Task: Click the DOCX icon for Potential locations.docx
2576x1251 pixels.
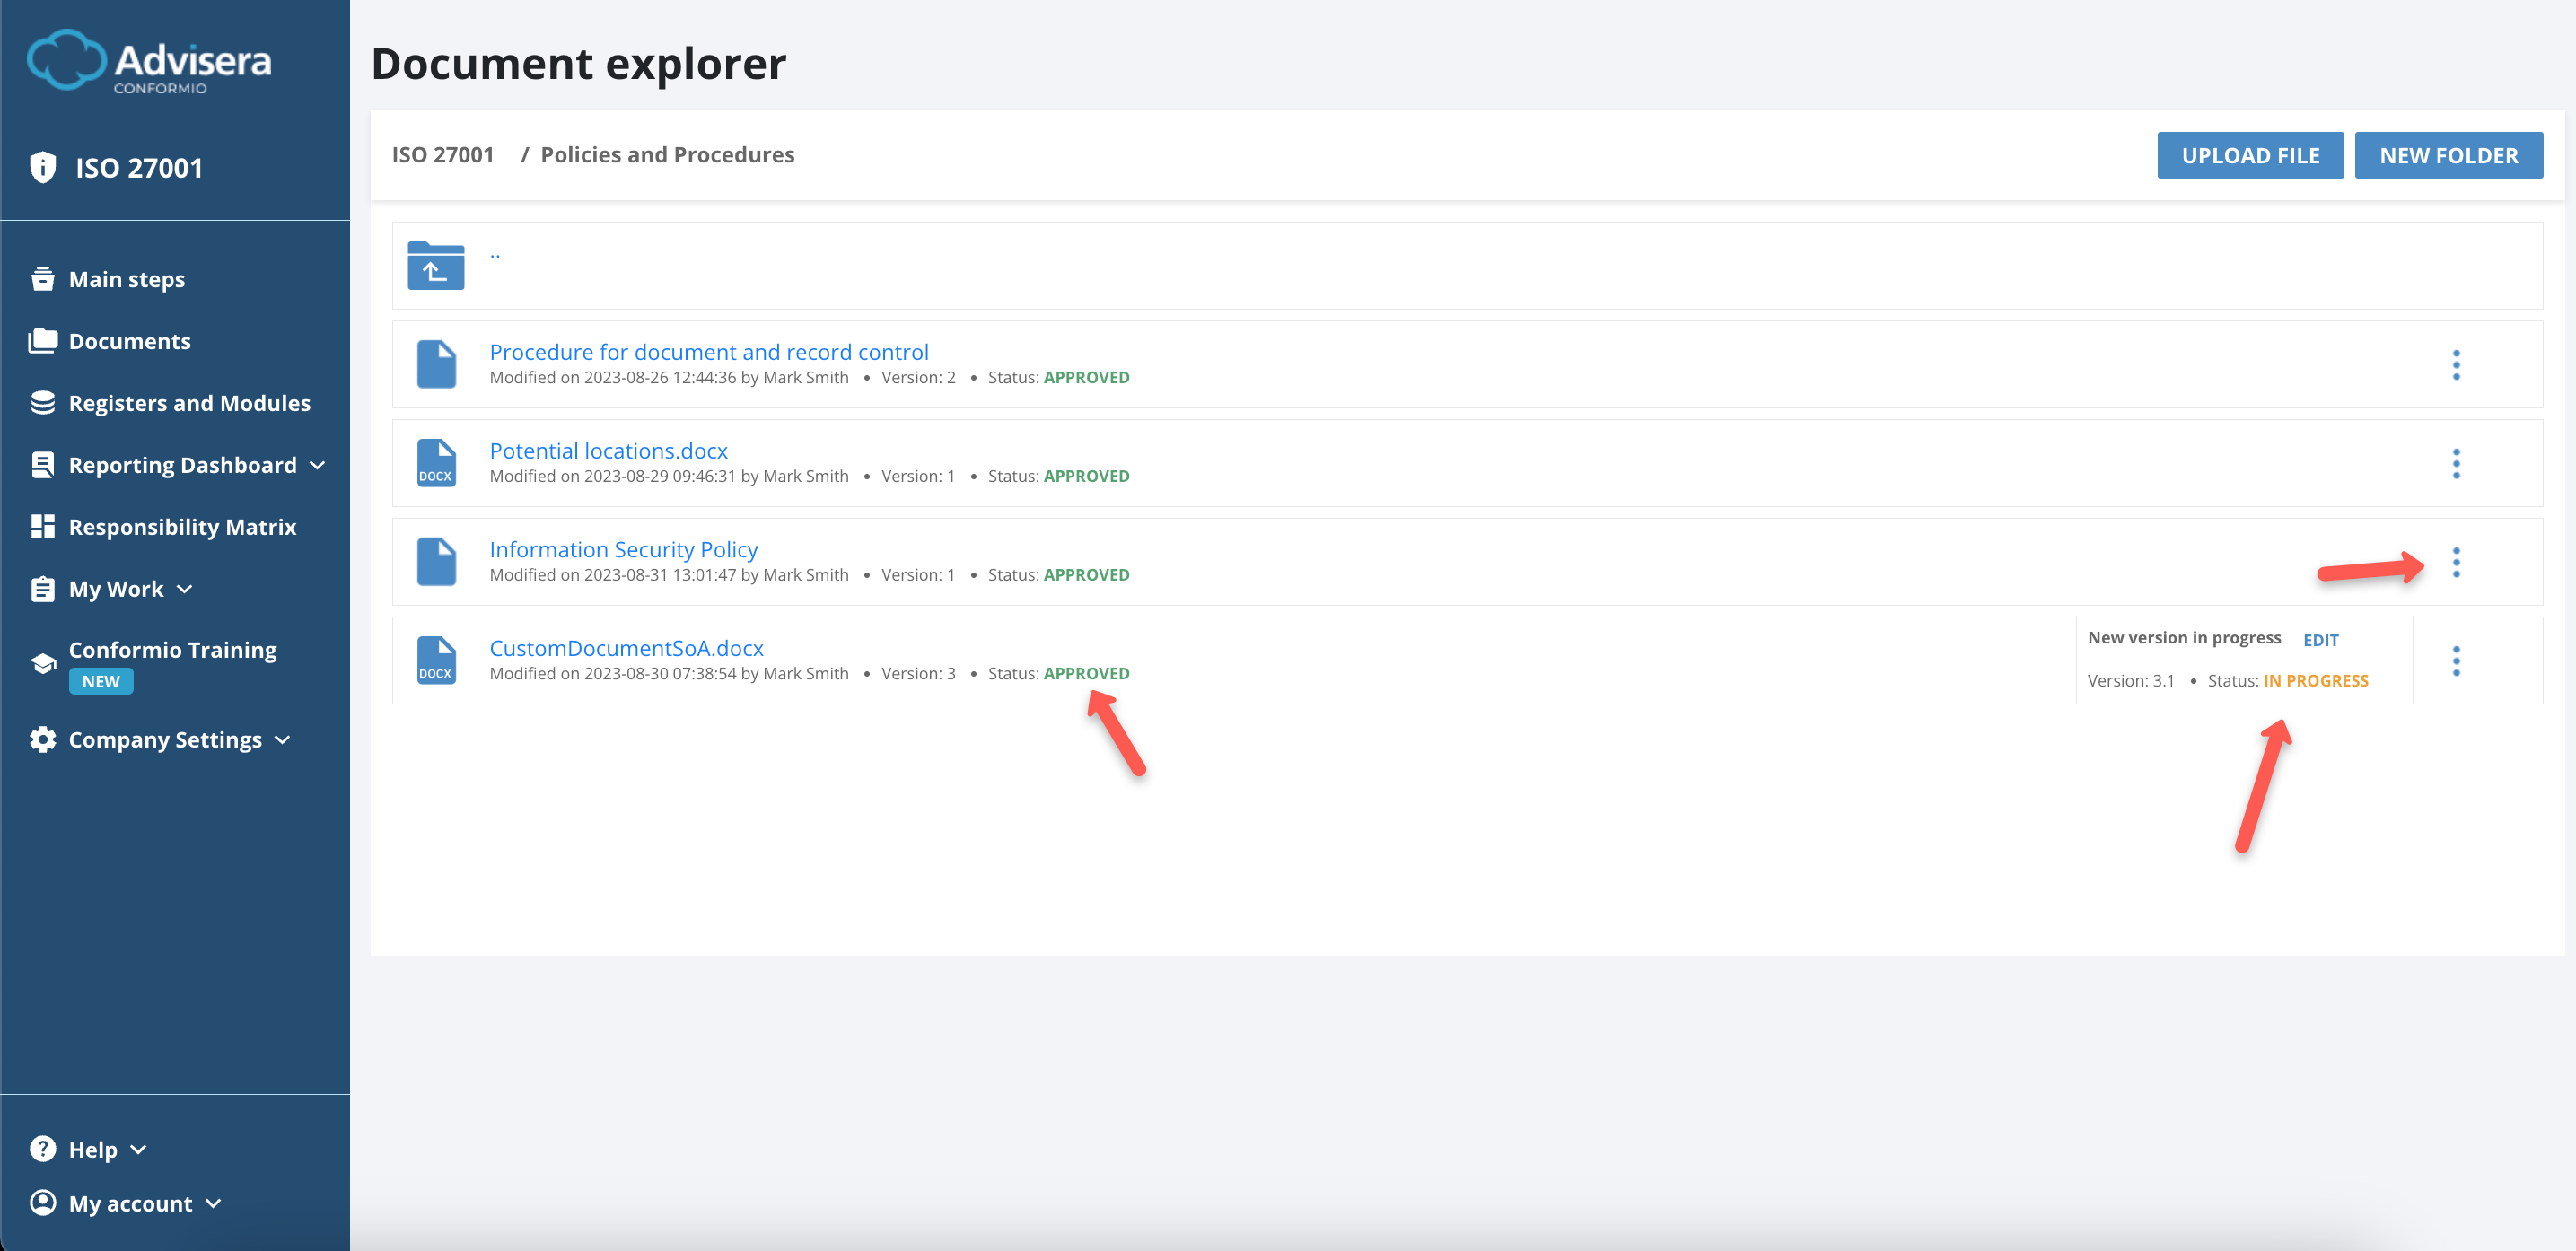Action: coord(436,462)
